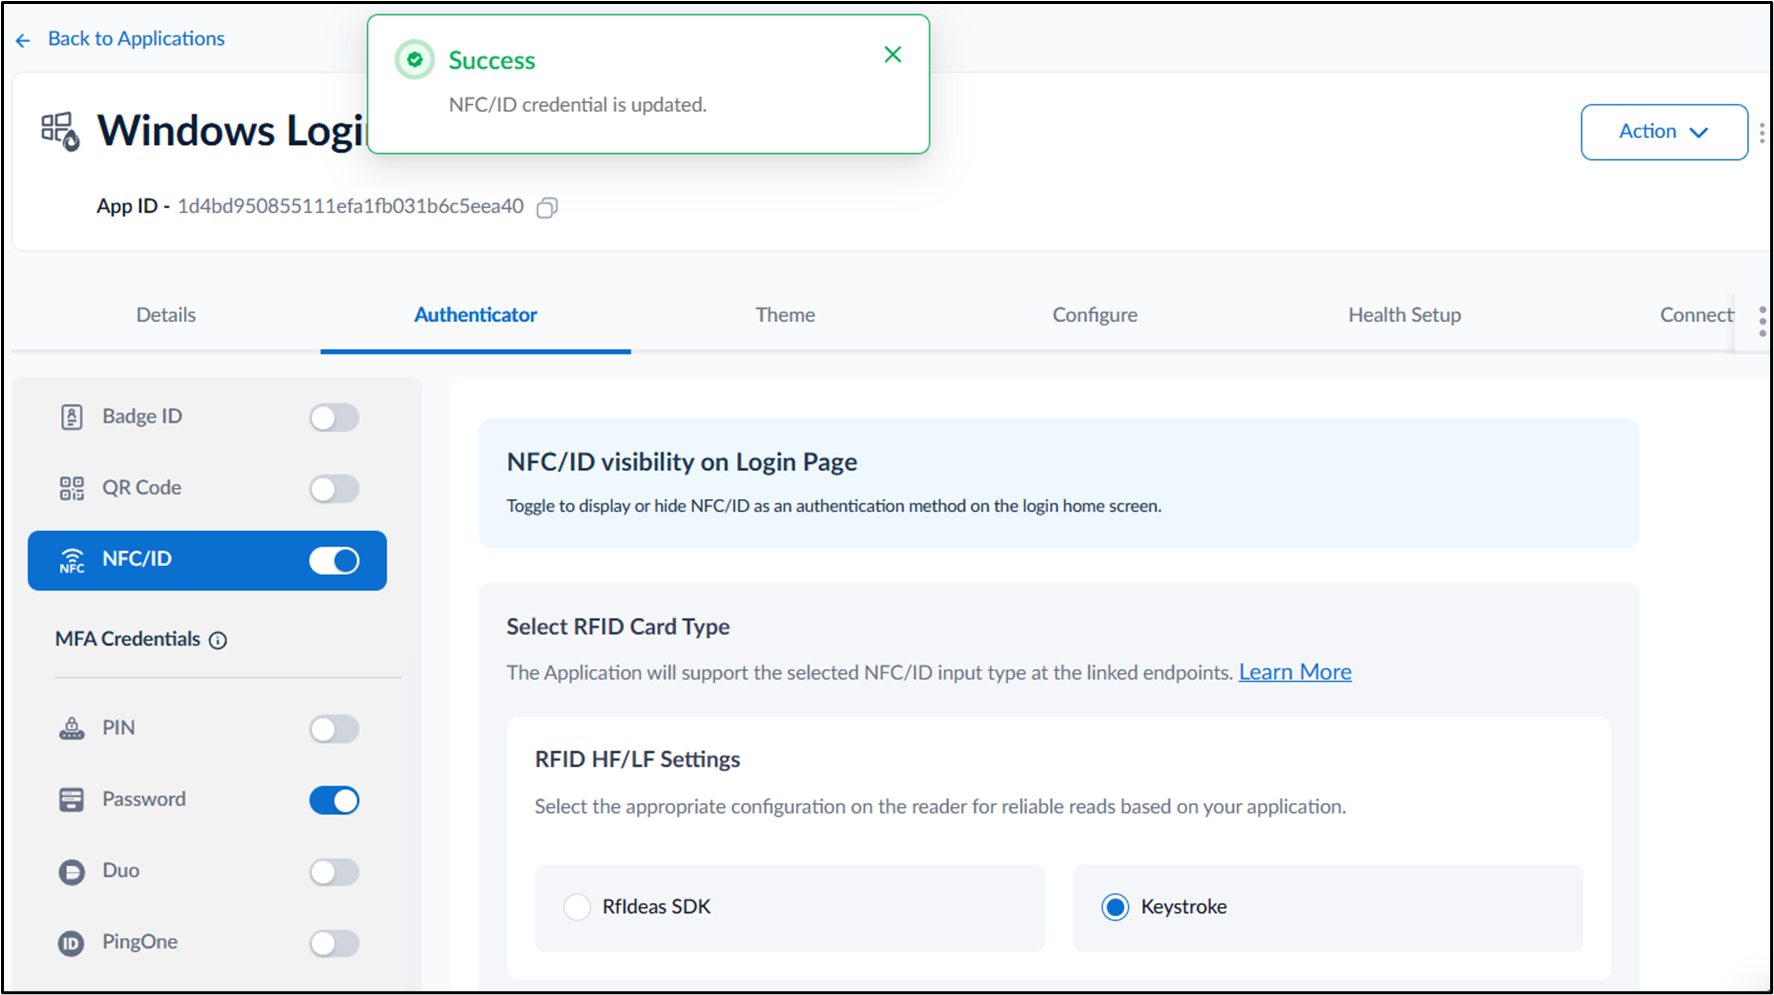Show MFA Credentials info icon

tap(218, 640)
